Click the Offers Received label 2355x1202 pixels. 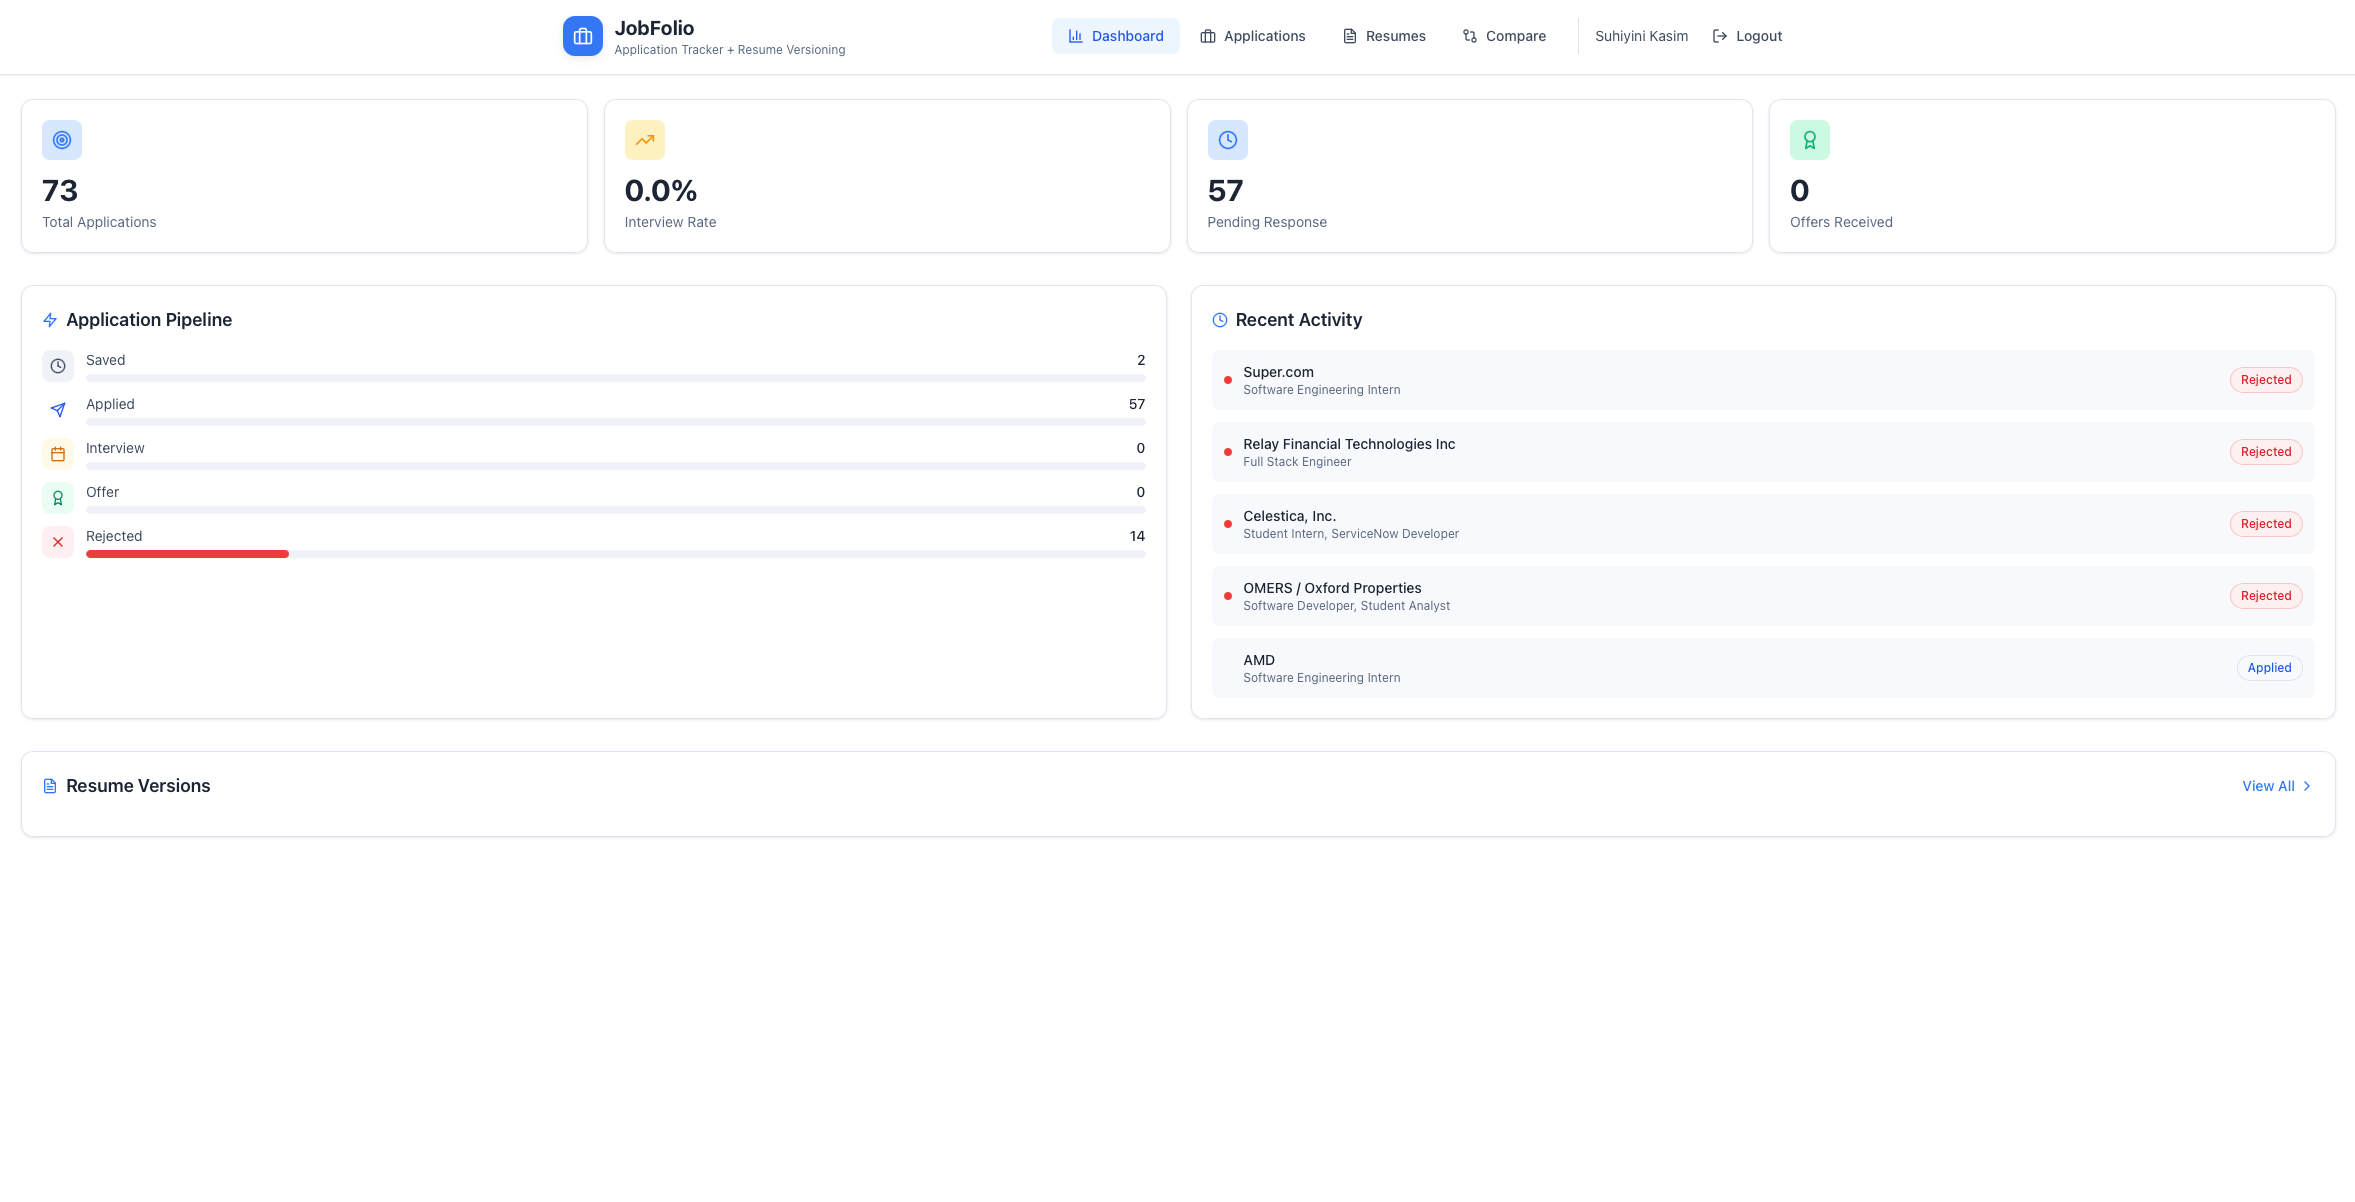[x=1841, y=222]
